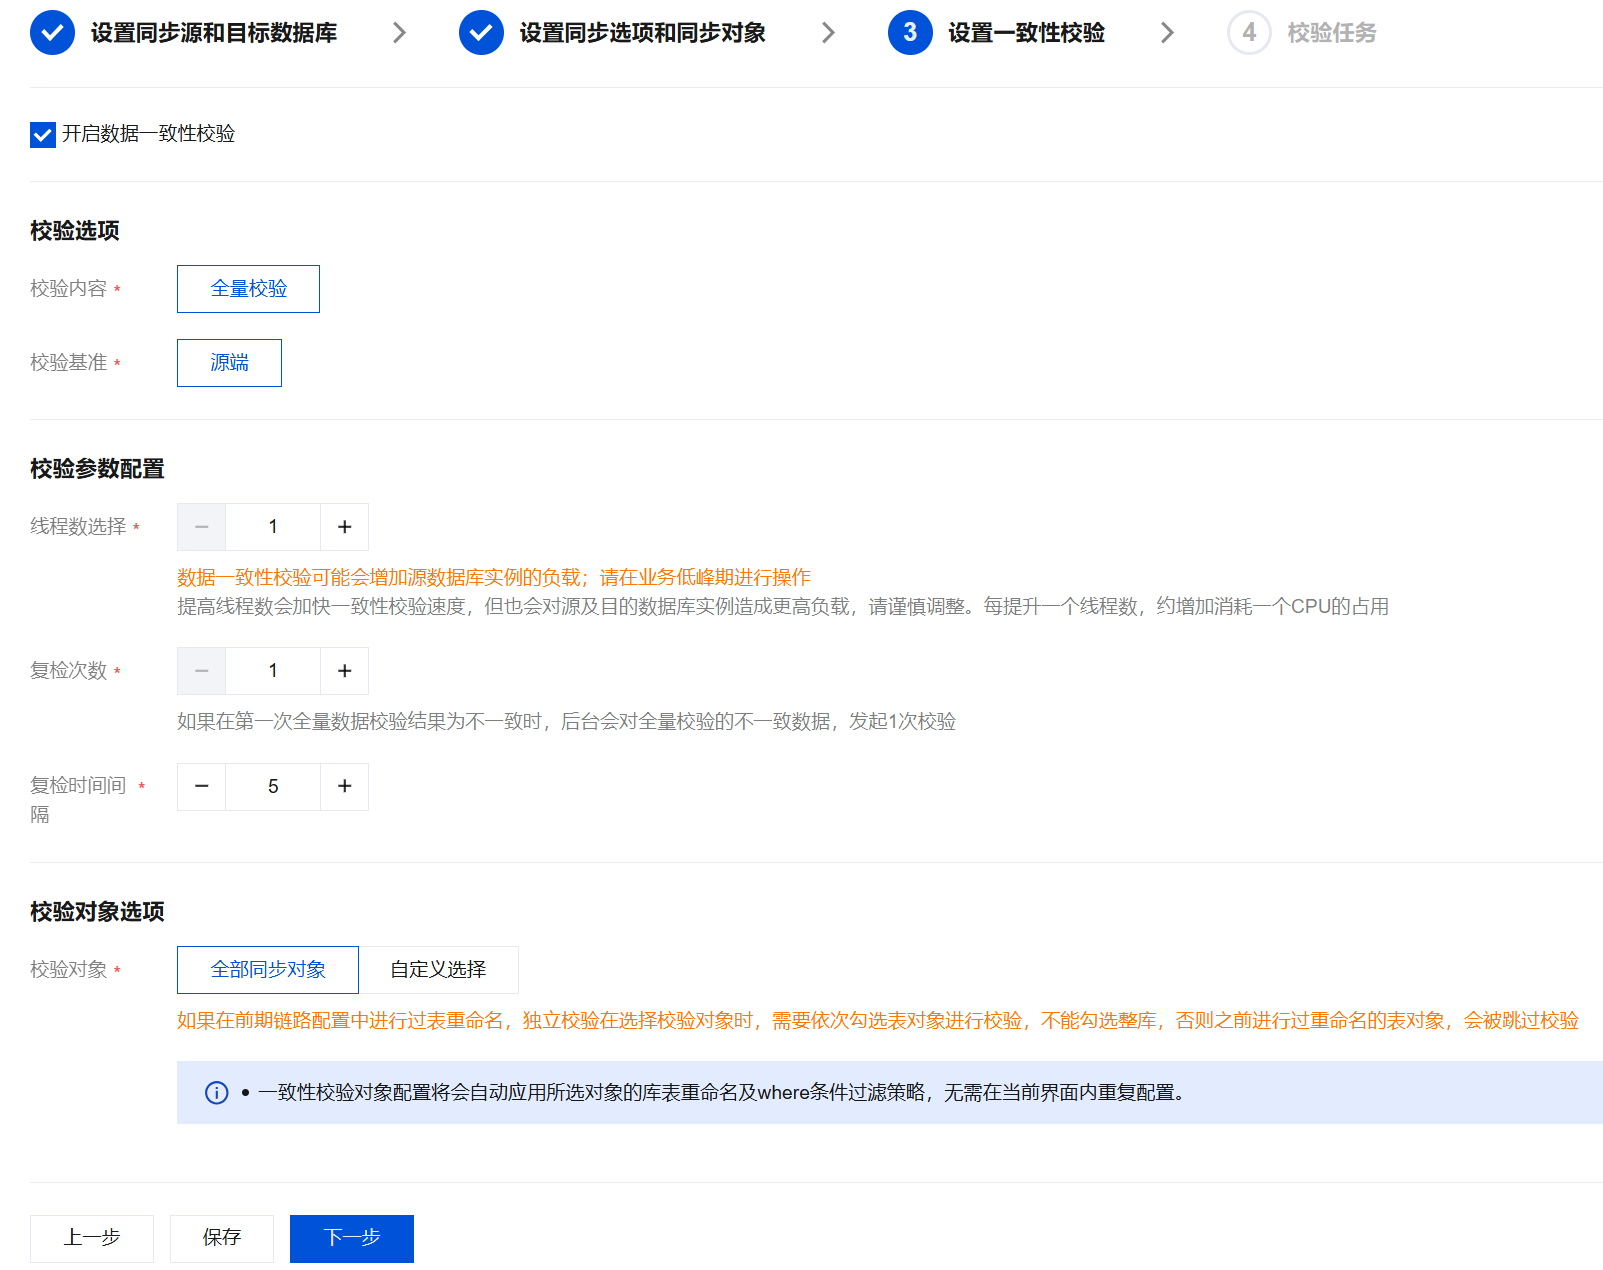Open step 设置同步选项和同步对象
This screenshot has width=1603, height=1270.
click(643, 33)
